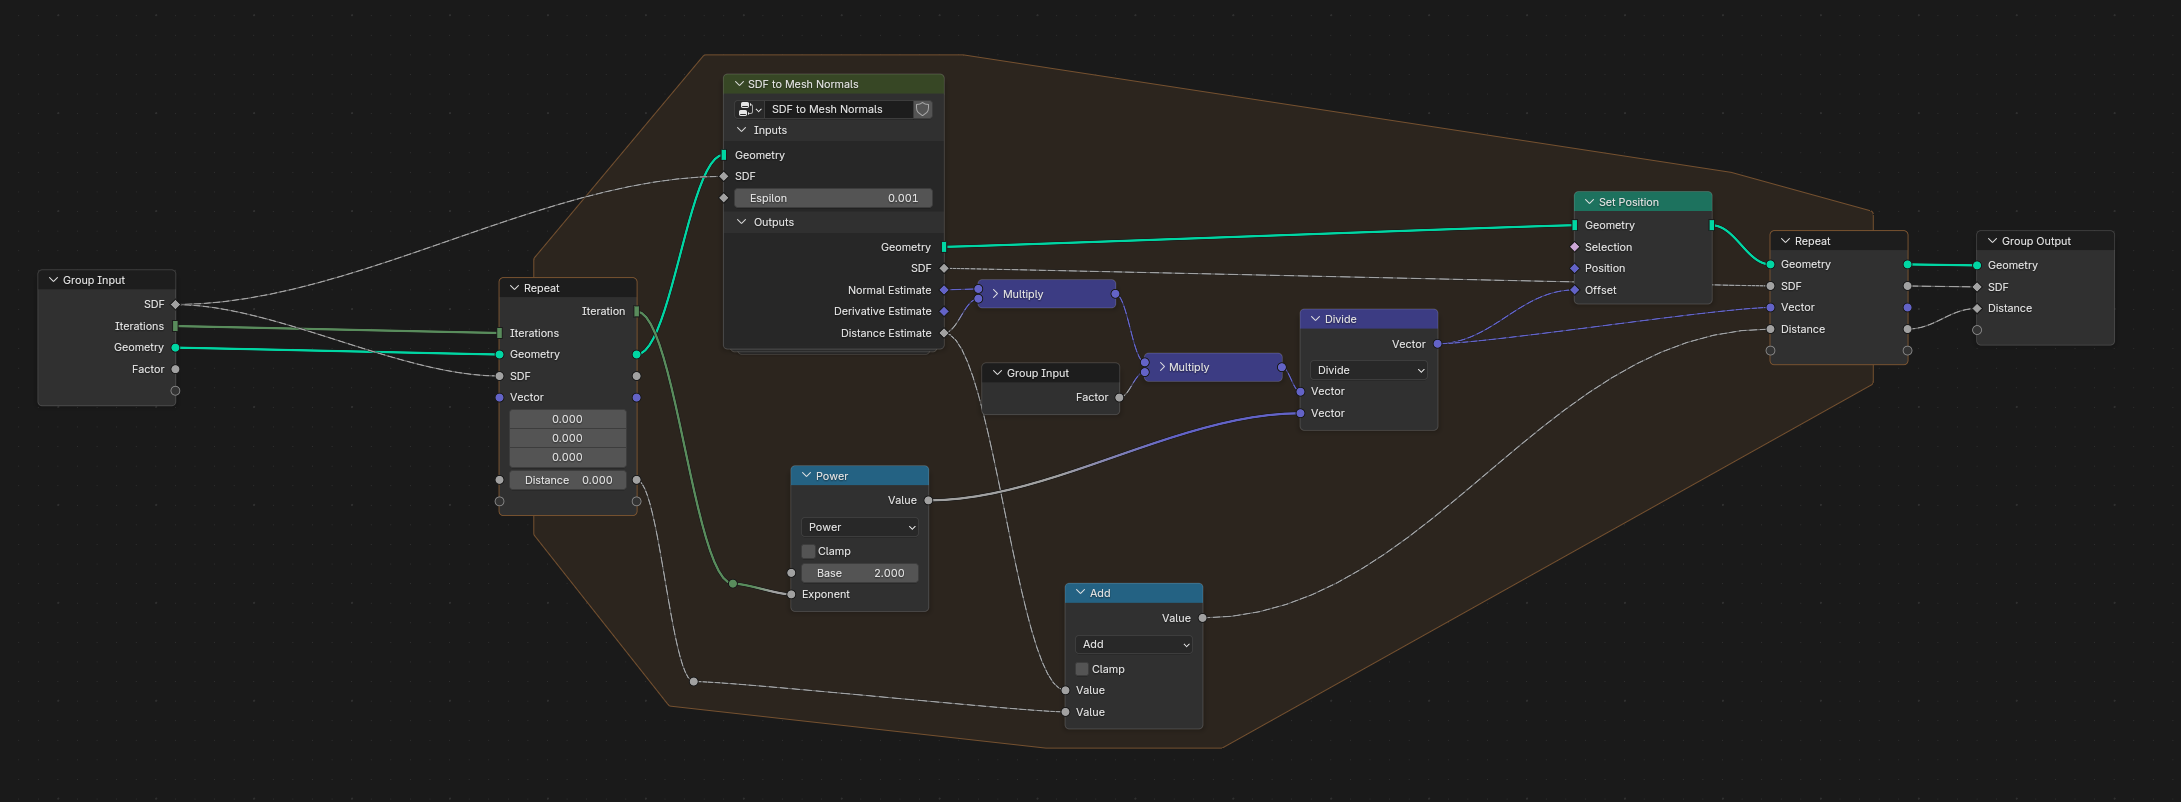This screenshot has height=802, width=2181.
Task: Open the node group browse icon in SDF to Mesh Normals
Action: (749, 109)
